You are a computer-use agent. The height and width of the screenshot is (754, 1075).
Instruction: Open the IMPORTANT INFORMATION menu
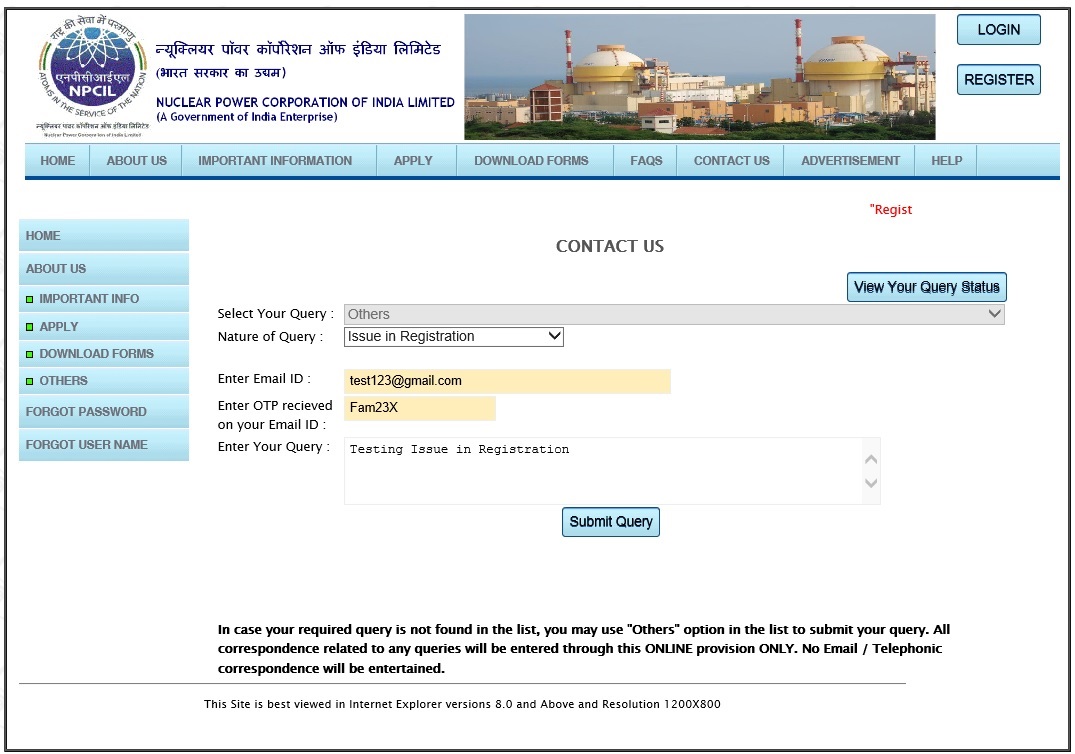tap(275, 160)
